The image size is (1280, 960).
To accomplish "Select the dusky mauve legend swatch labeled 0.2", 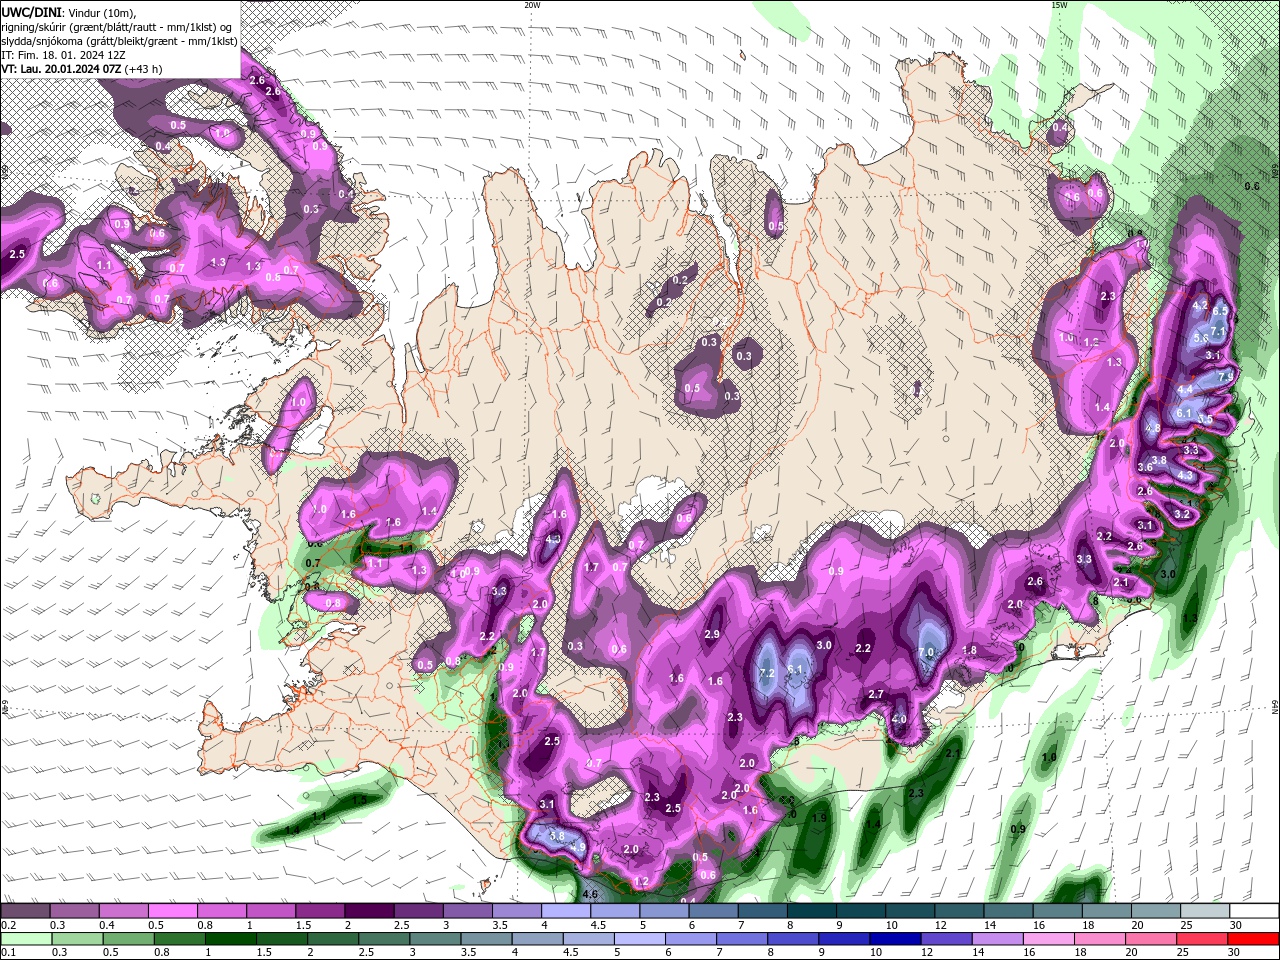I will 26,911.
